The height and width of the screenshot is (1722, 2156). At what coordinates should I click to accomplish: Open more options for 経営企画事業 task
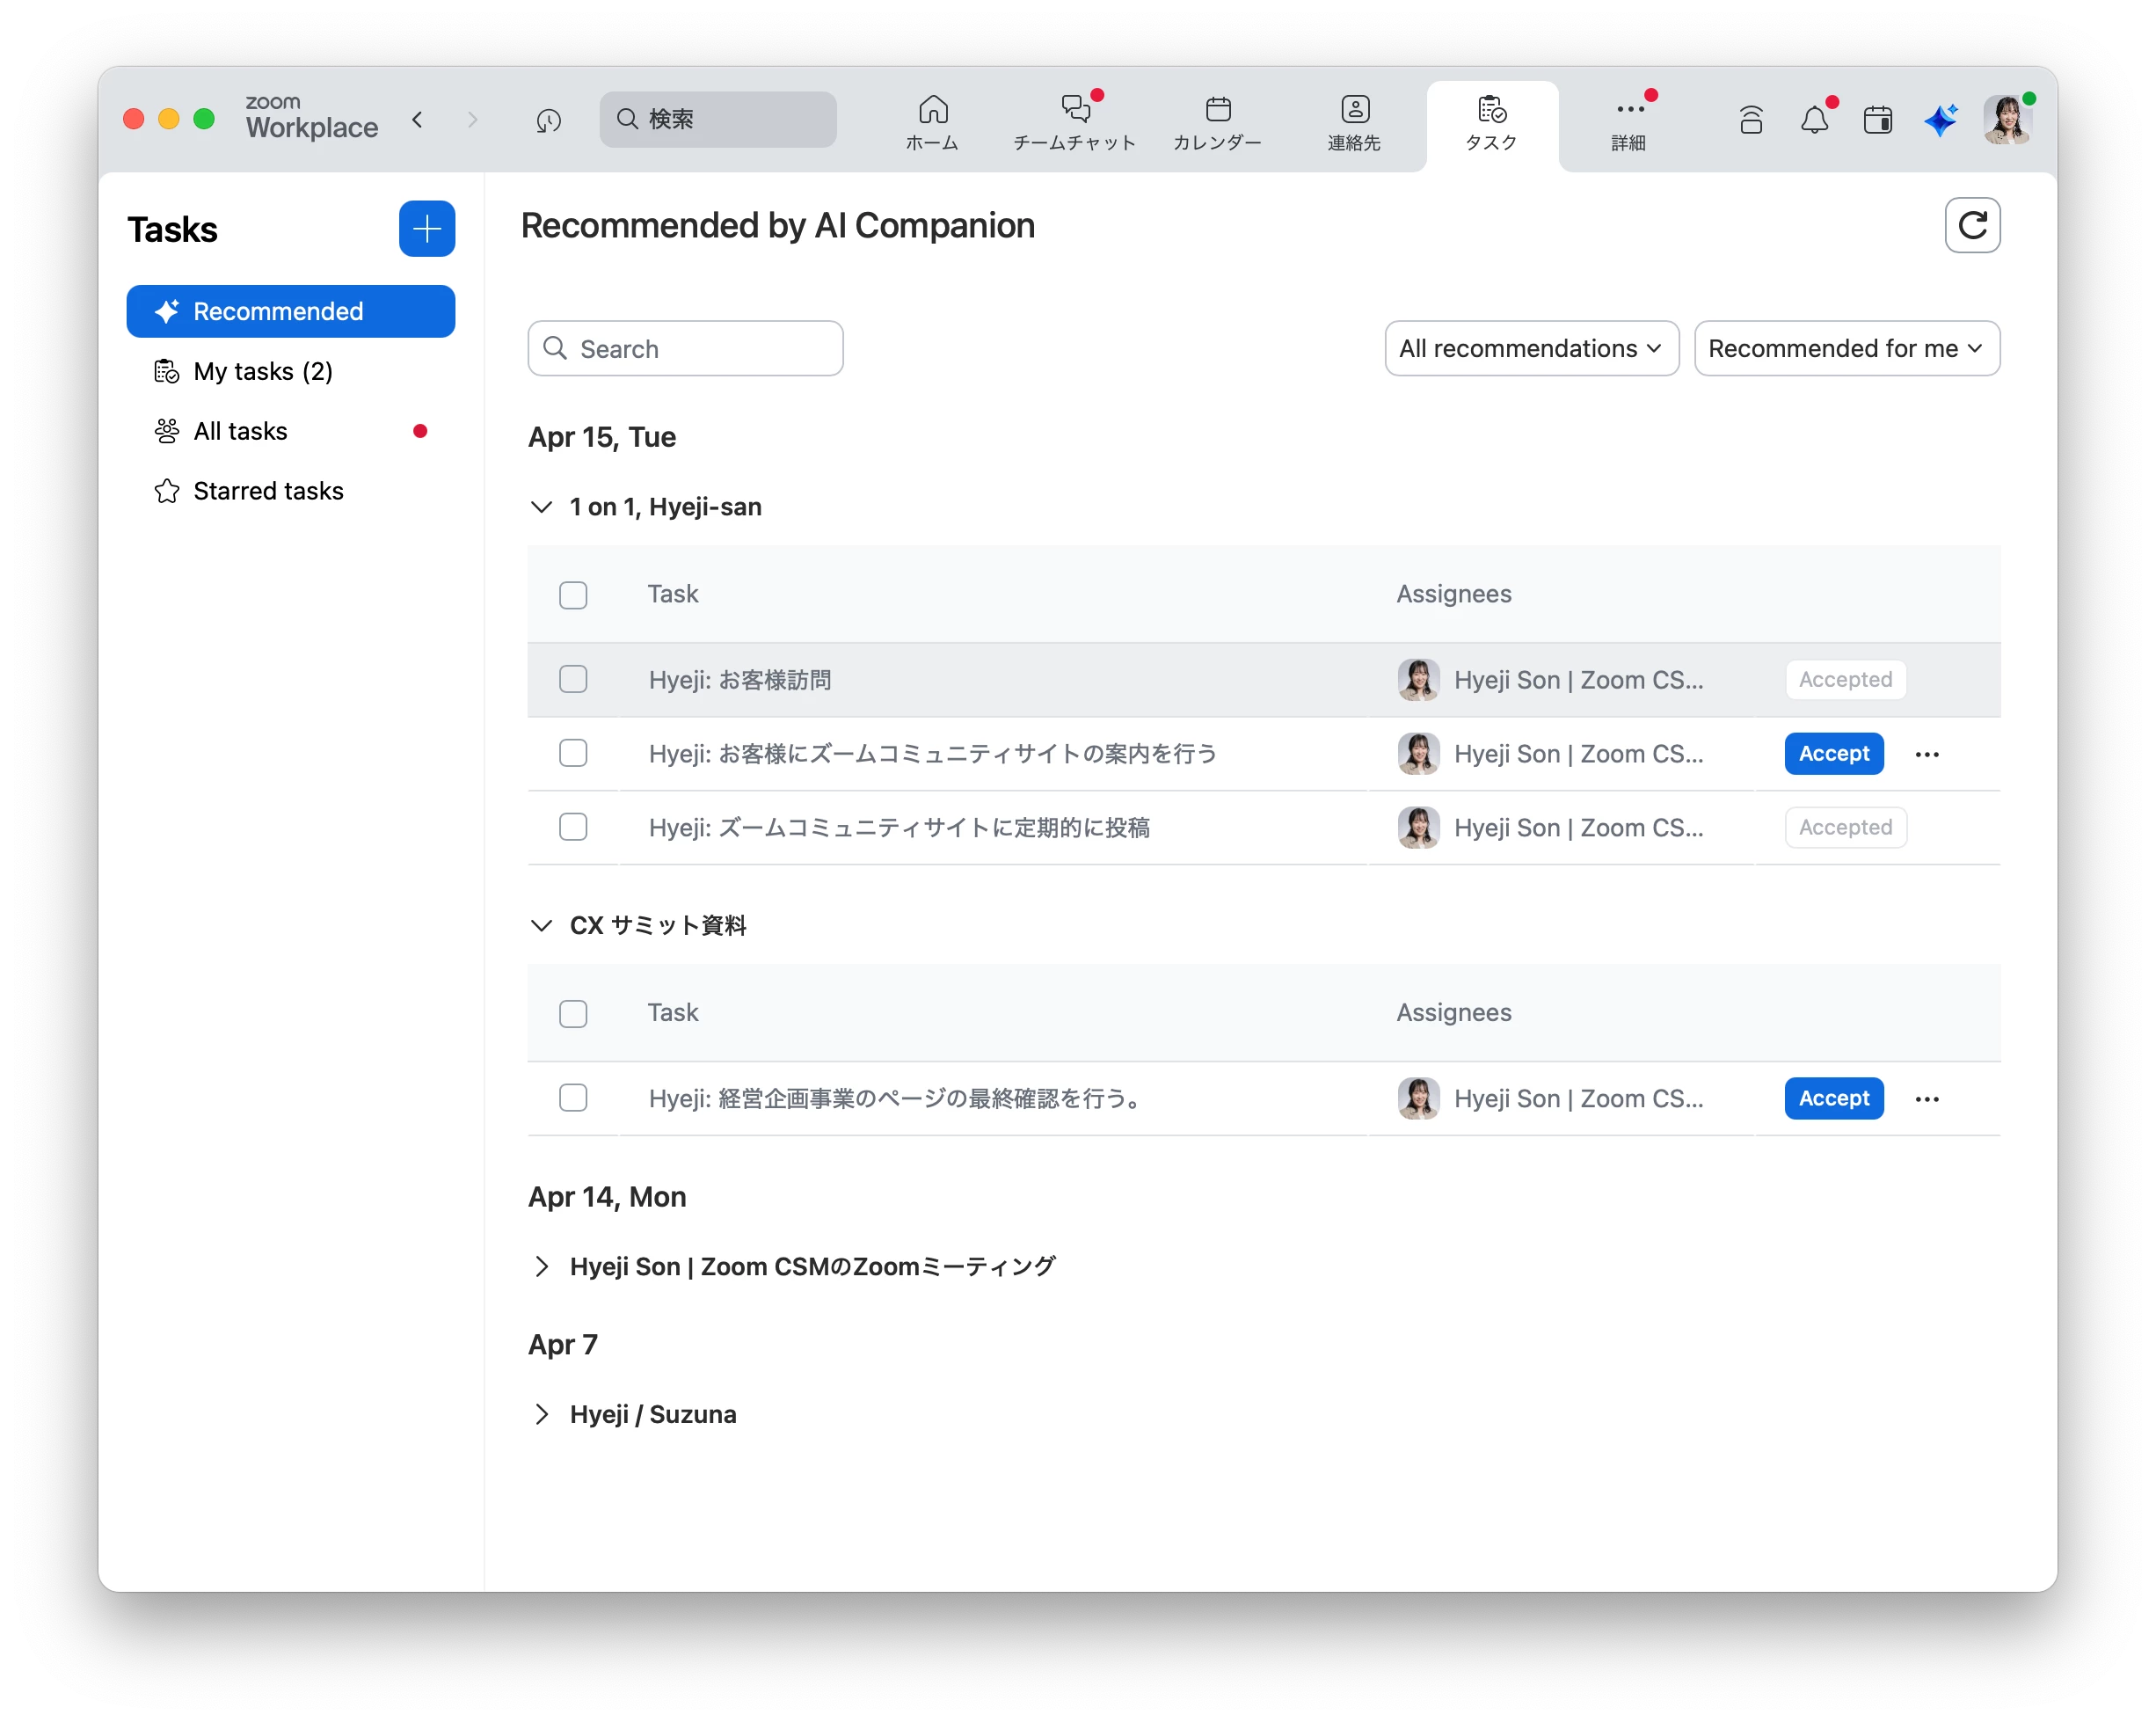[1926, 1099]
